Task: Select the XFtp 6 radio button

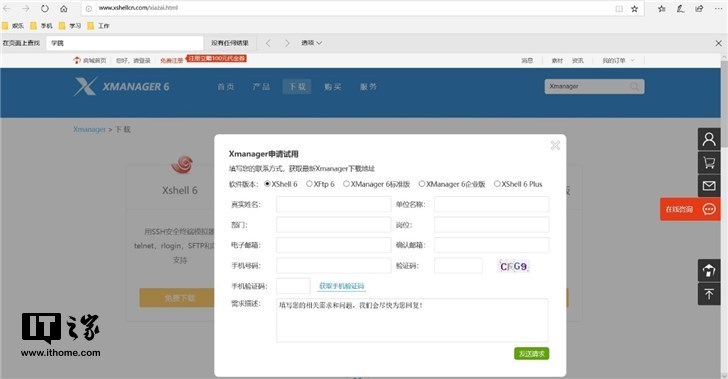Action: 309,184
